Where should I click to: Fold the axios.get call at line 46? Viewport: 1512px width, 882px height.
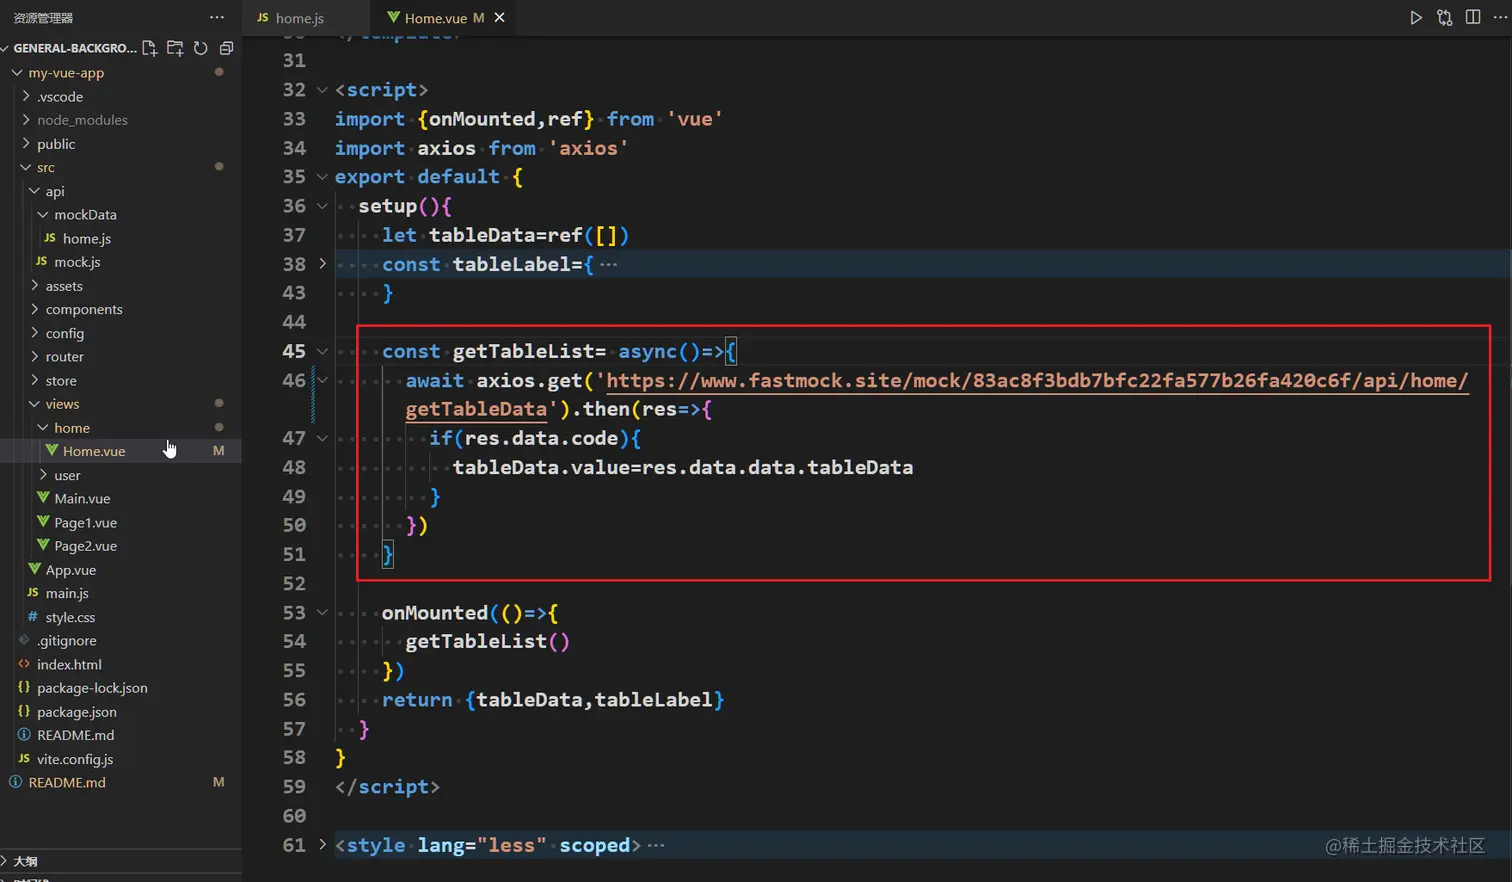click(322, 380)
